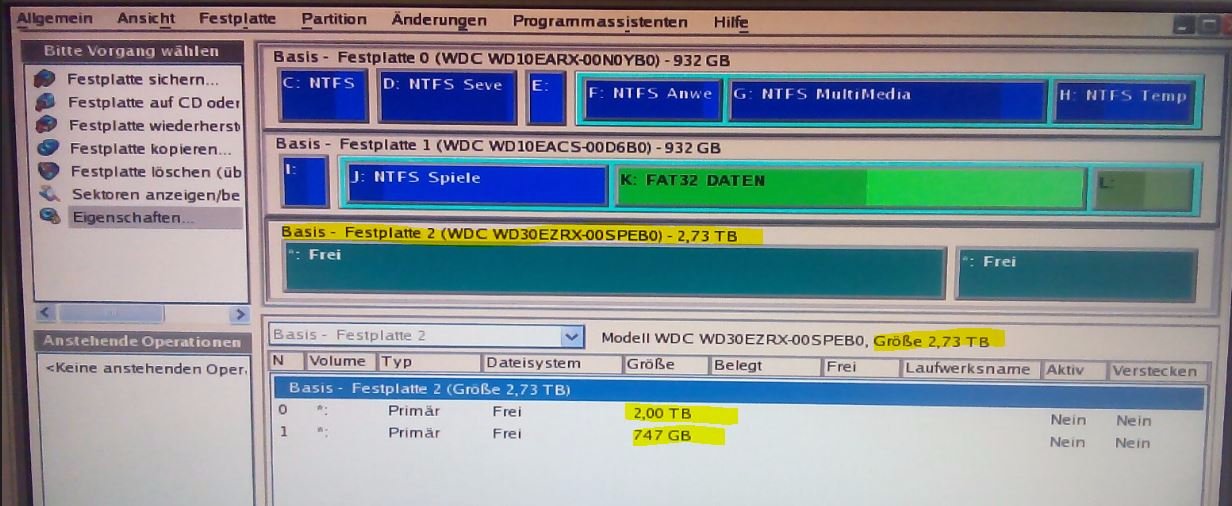Click the Eigenschaften magnifier icon
This screenshot has height=506, width=1232.
pos(49,216)
